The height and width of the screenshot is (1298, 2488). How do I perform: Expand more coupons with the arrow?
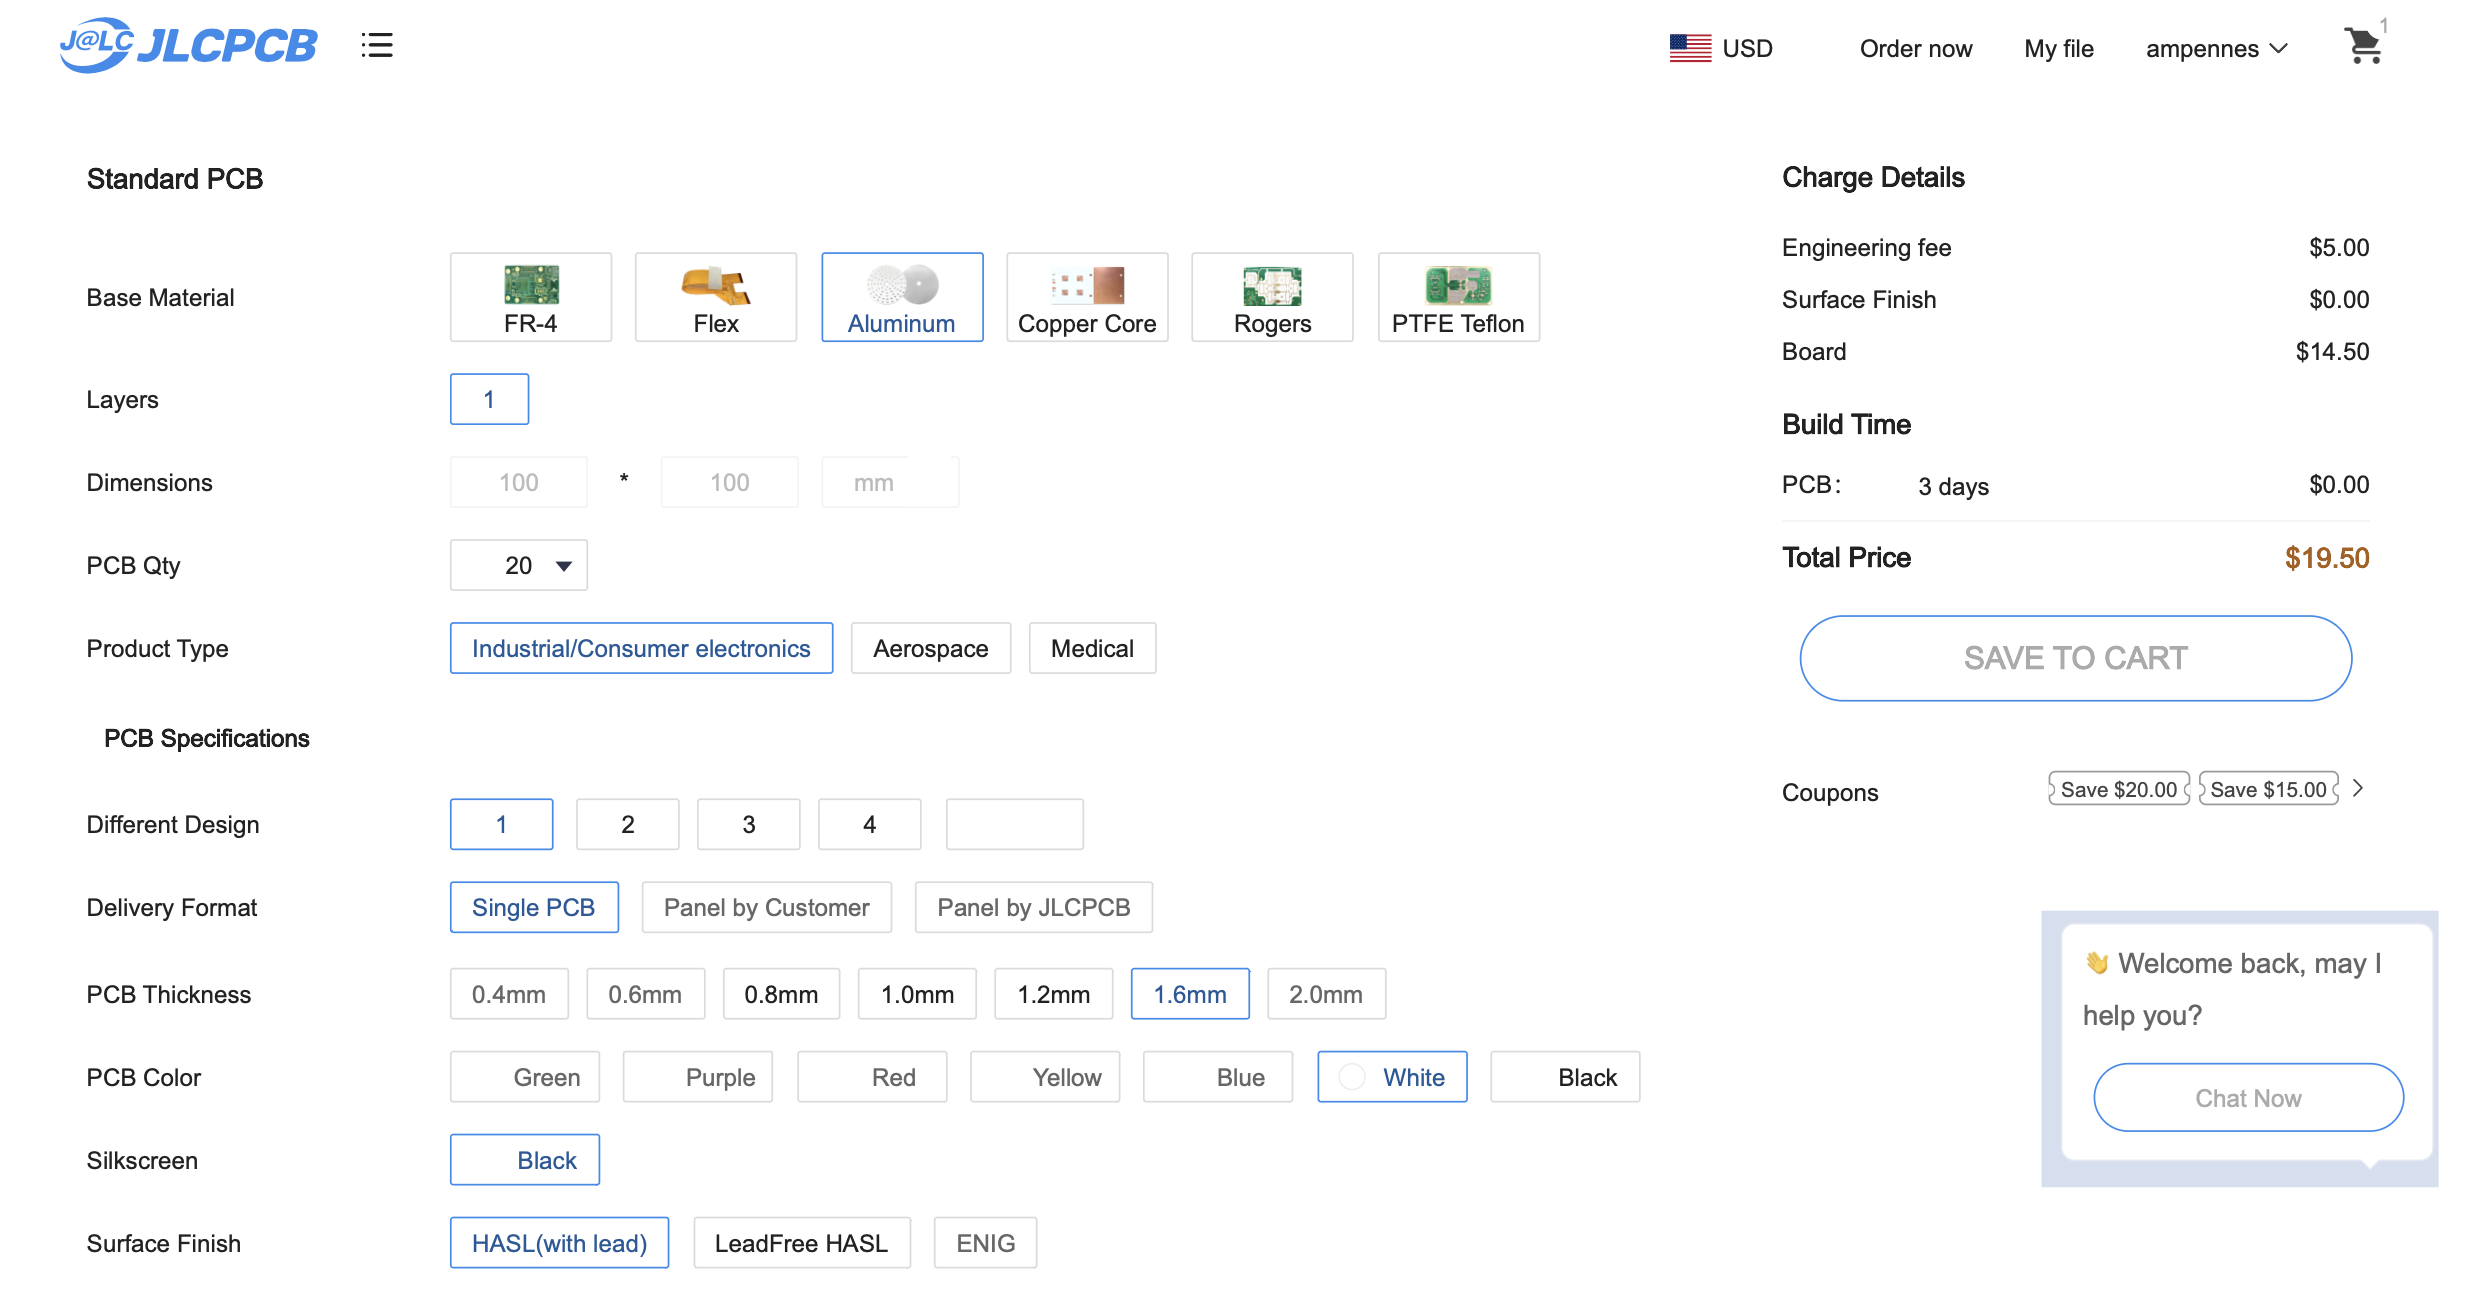[2359, 789]
